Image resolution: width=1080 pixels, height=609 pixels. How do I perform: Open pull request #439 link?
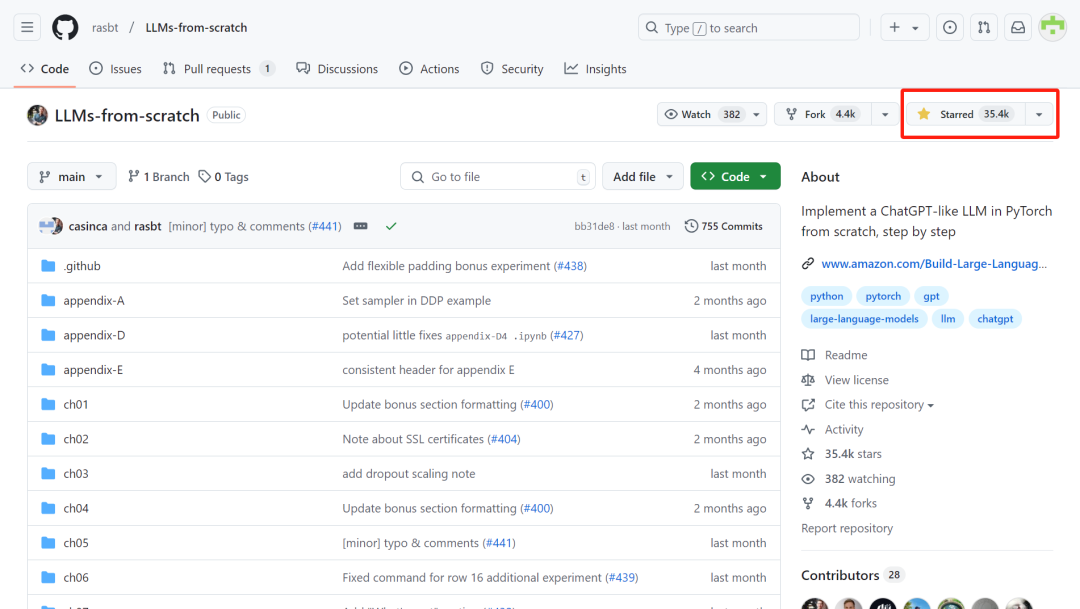622,577
